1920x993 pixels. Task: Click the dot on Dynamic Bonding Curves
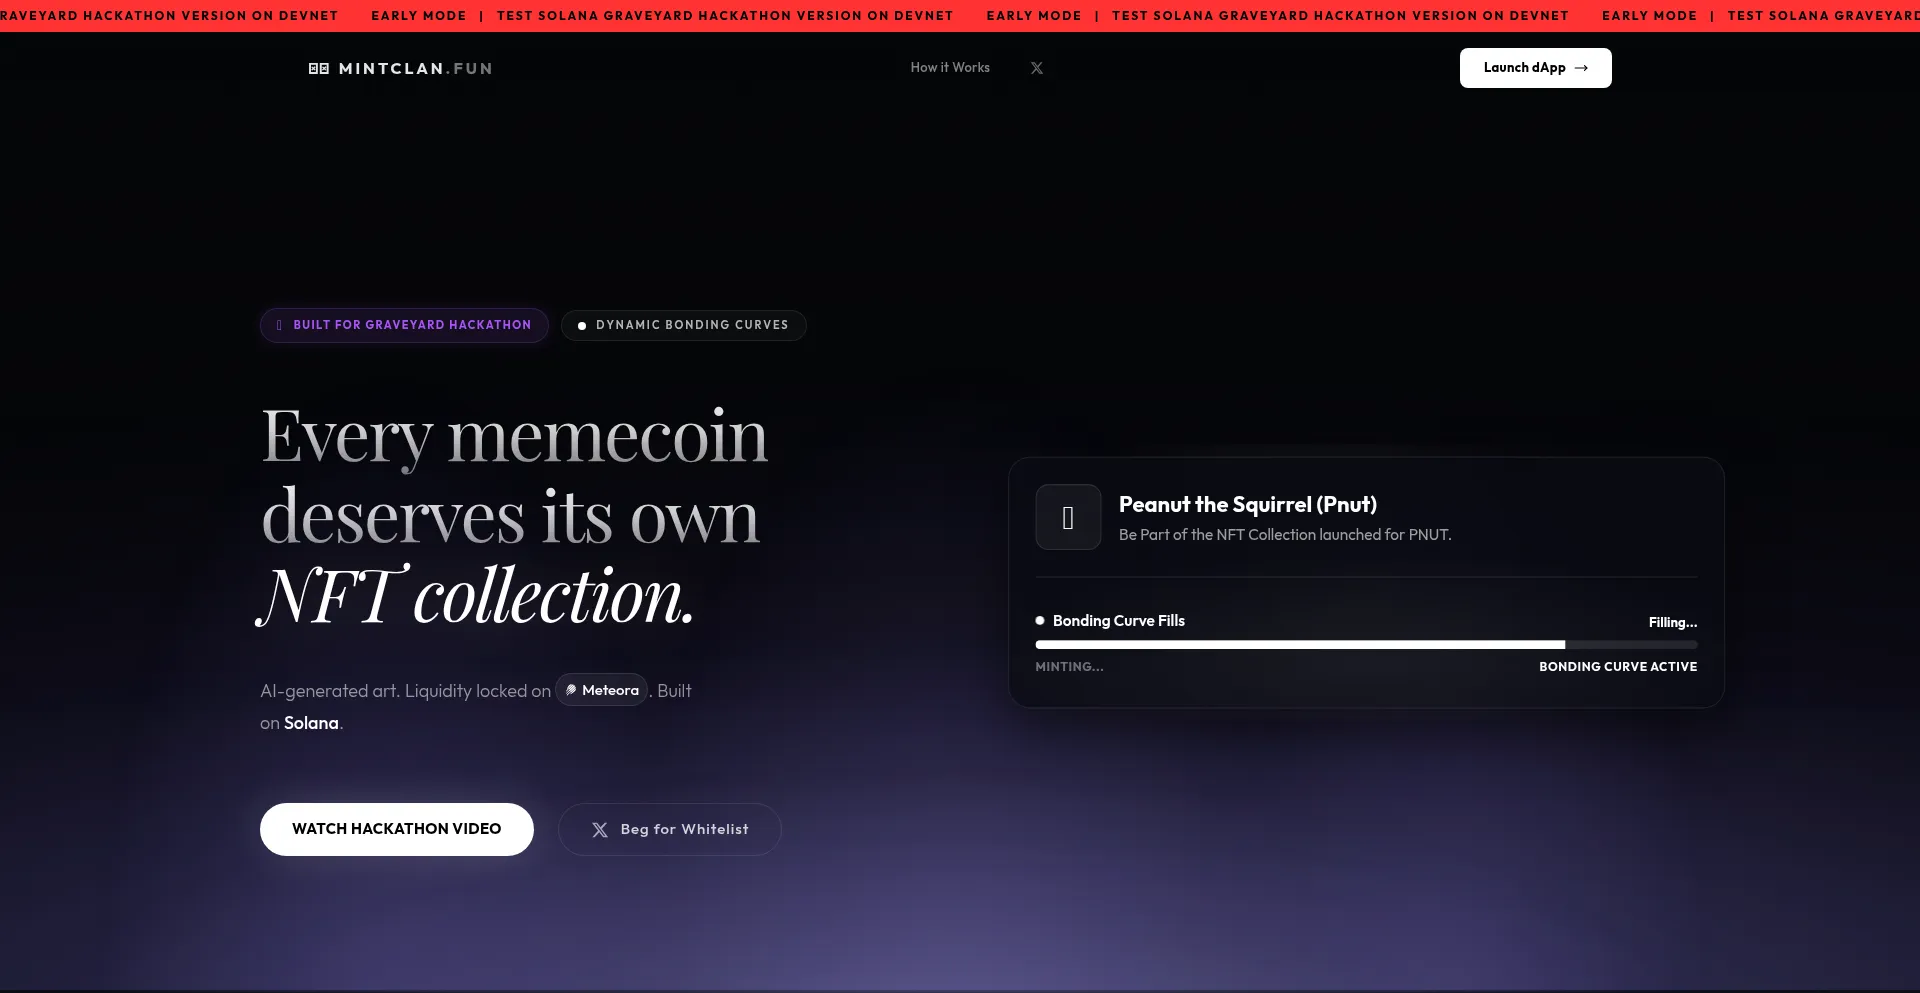[x=582, y=326]
